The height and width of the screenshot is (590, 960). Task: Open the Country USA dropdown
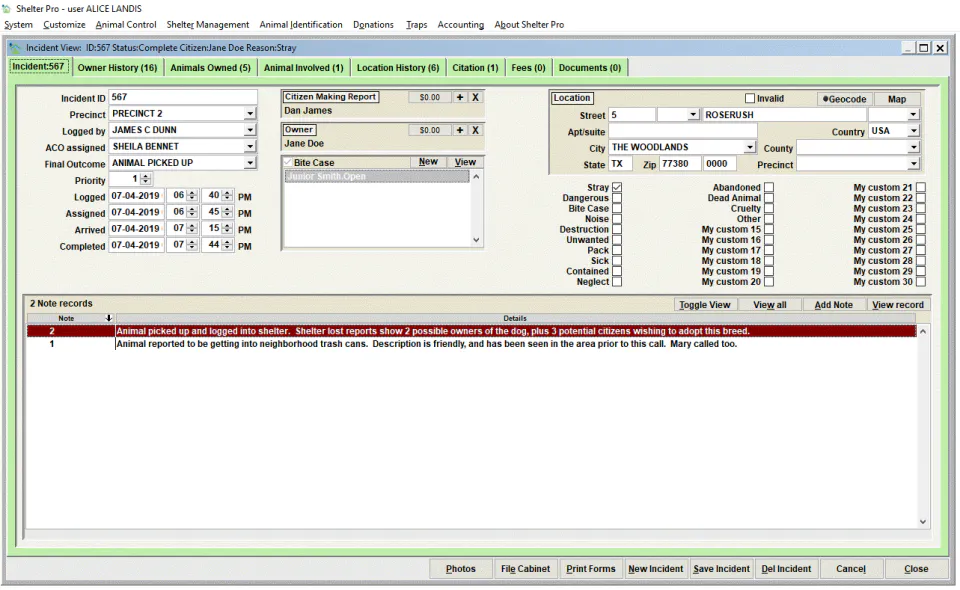tap(913, 131)
